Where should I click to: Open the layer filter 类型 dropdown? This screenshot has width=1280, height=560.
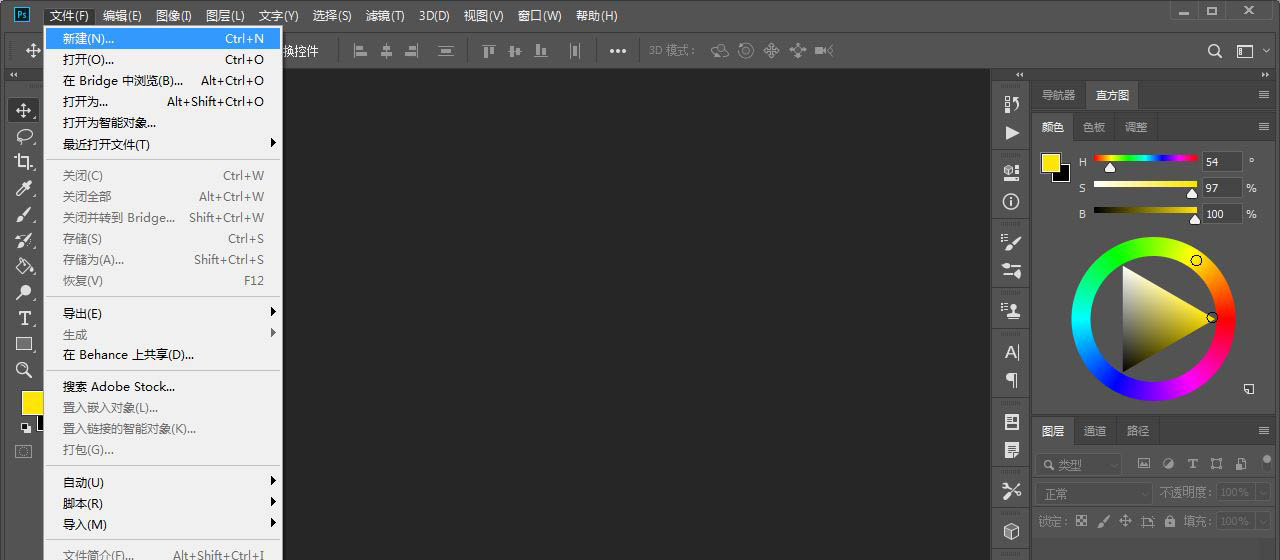pos(1079,464)
